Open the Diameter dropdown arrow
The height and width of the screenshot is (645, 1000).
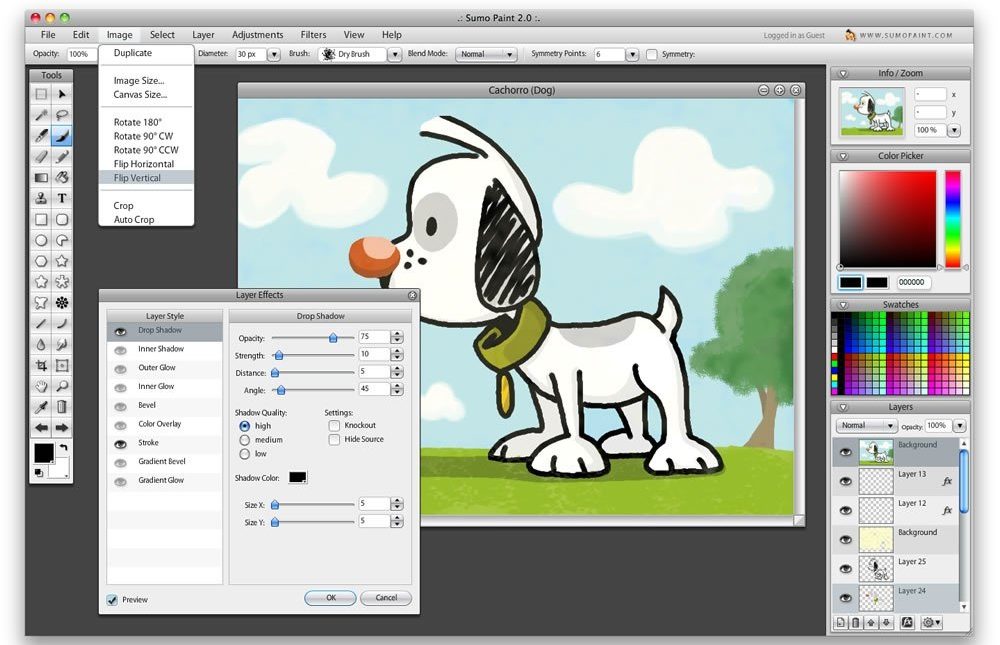(x=274, y=55)
